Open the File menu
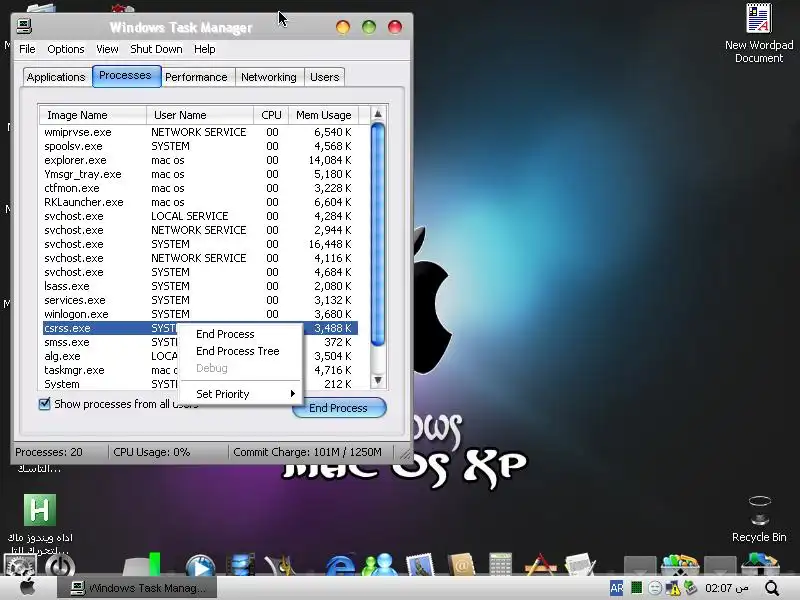Screen dimensions: 800x600 [x=27, y=49]
